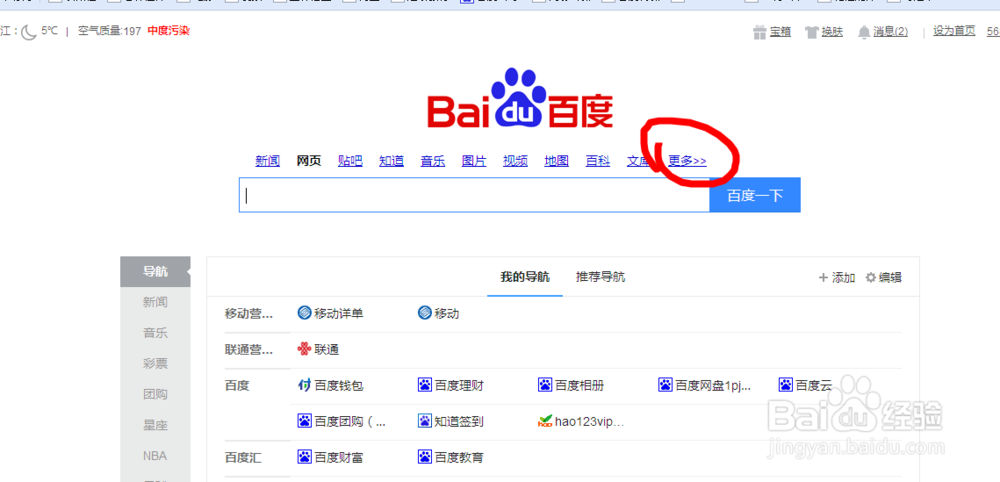Switch to 推荐导航 tab
Image resolution: width=1000 pixels, height=482 pixels.
point(600,277)
